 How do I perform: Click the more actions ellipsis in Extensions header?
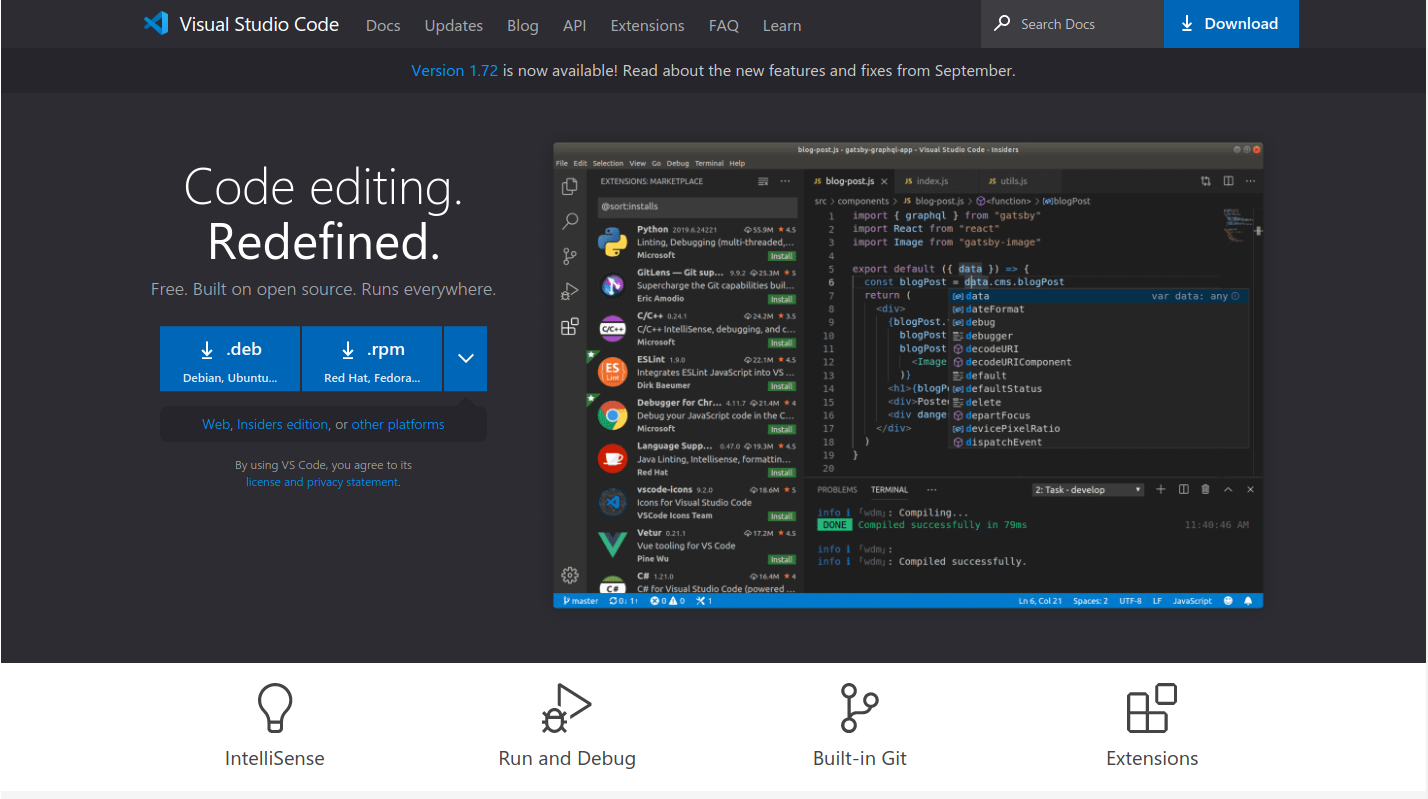point(785,181)
